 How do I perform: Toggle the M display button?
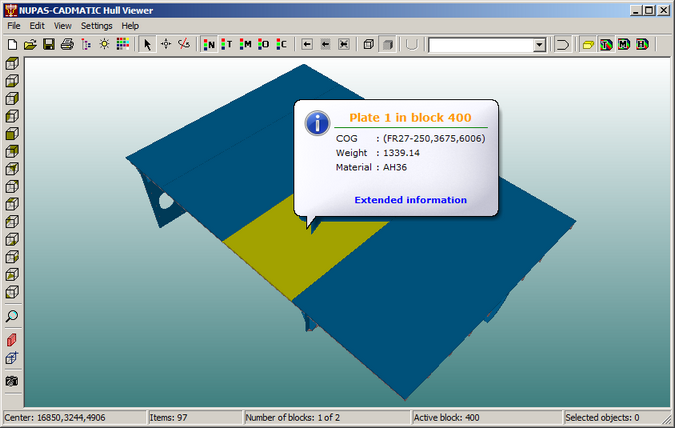tap(245, 44)
